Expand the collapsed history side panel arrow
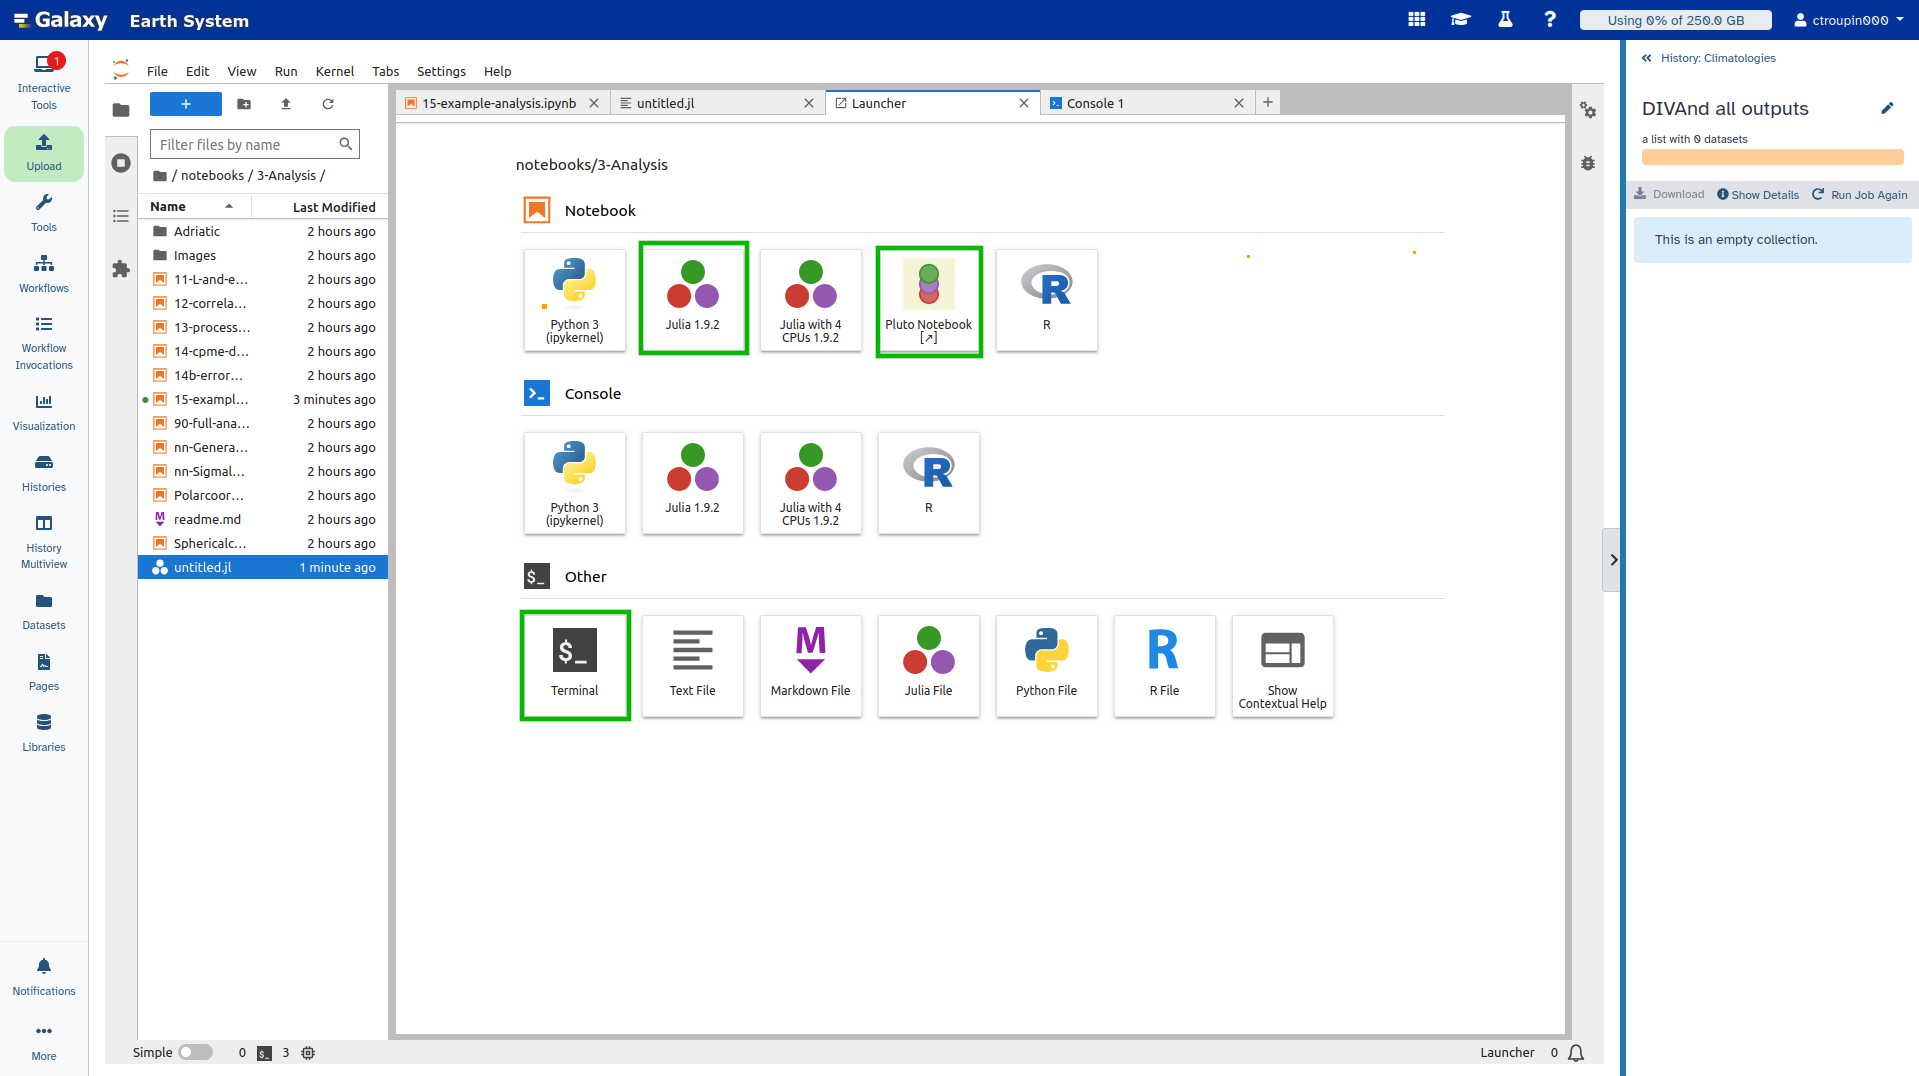This screenshot has width=1919, height=1076. 1612,560
